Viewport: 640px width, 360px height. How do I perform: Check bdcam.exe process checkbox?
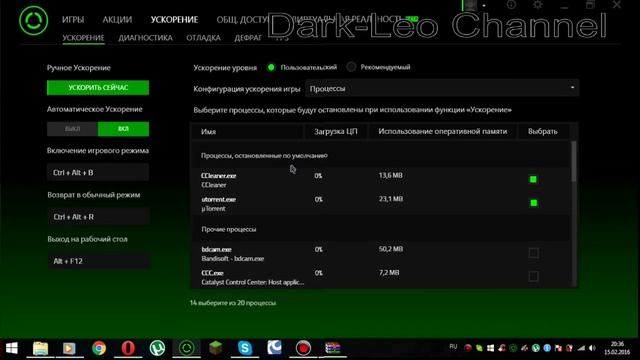coord(533,253)
